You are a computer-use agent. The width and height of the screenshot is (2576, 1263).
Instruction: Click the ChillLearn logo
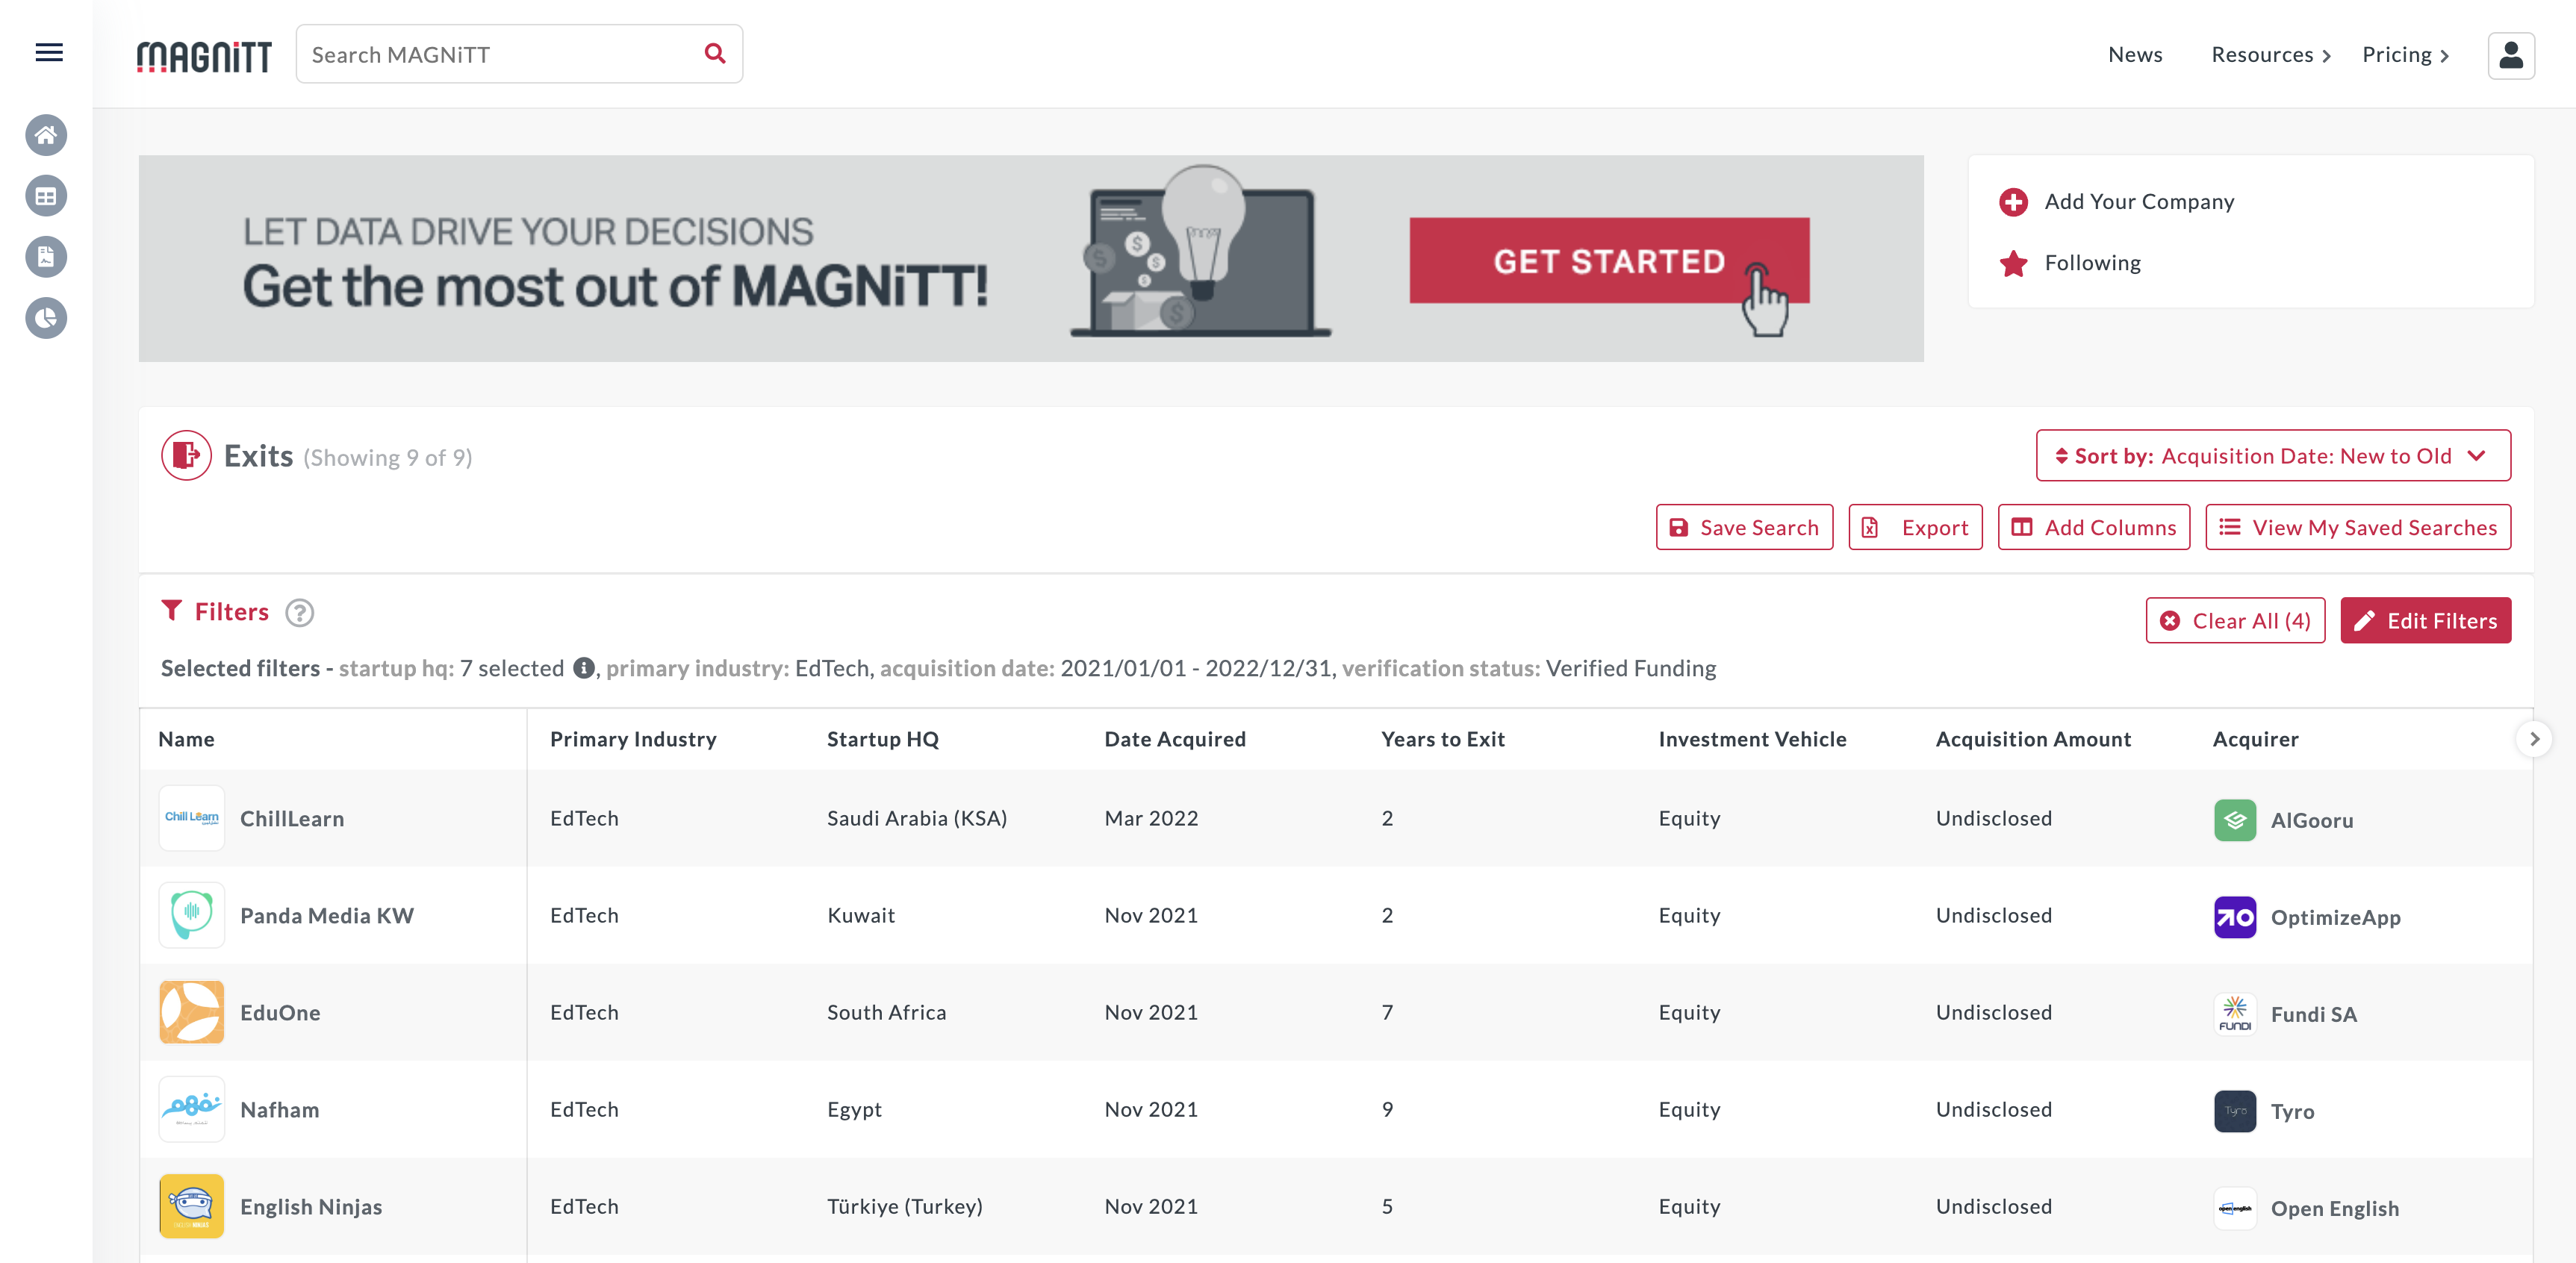click(x=192, y=818)
